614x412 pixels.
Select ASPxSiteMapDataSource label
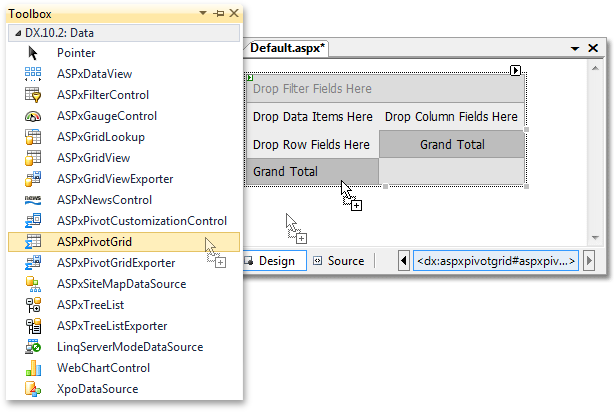point(121,284)
